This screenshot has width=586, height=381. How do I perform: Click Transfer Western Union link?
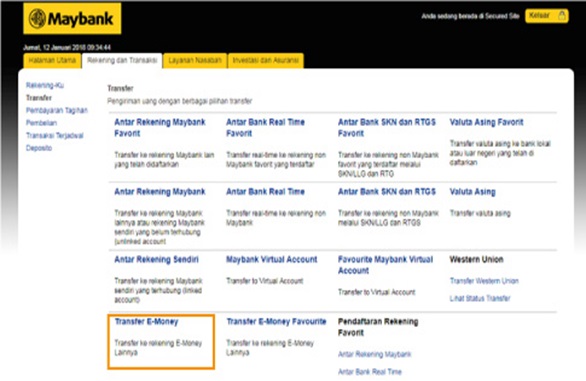(484, 281)
